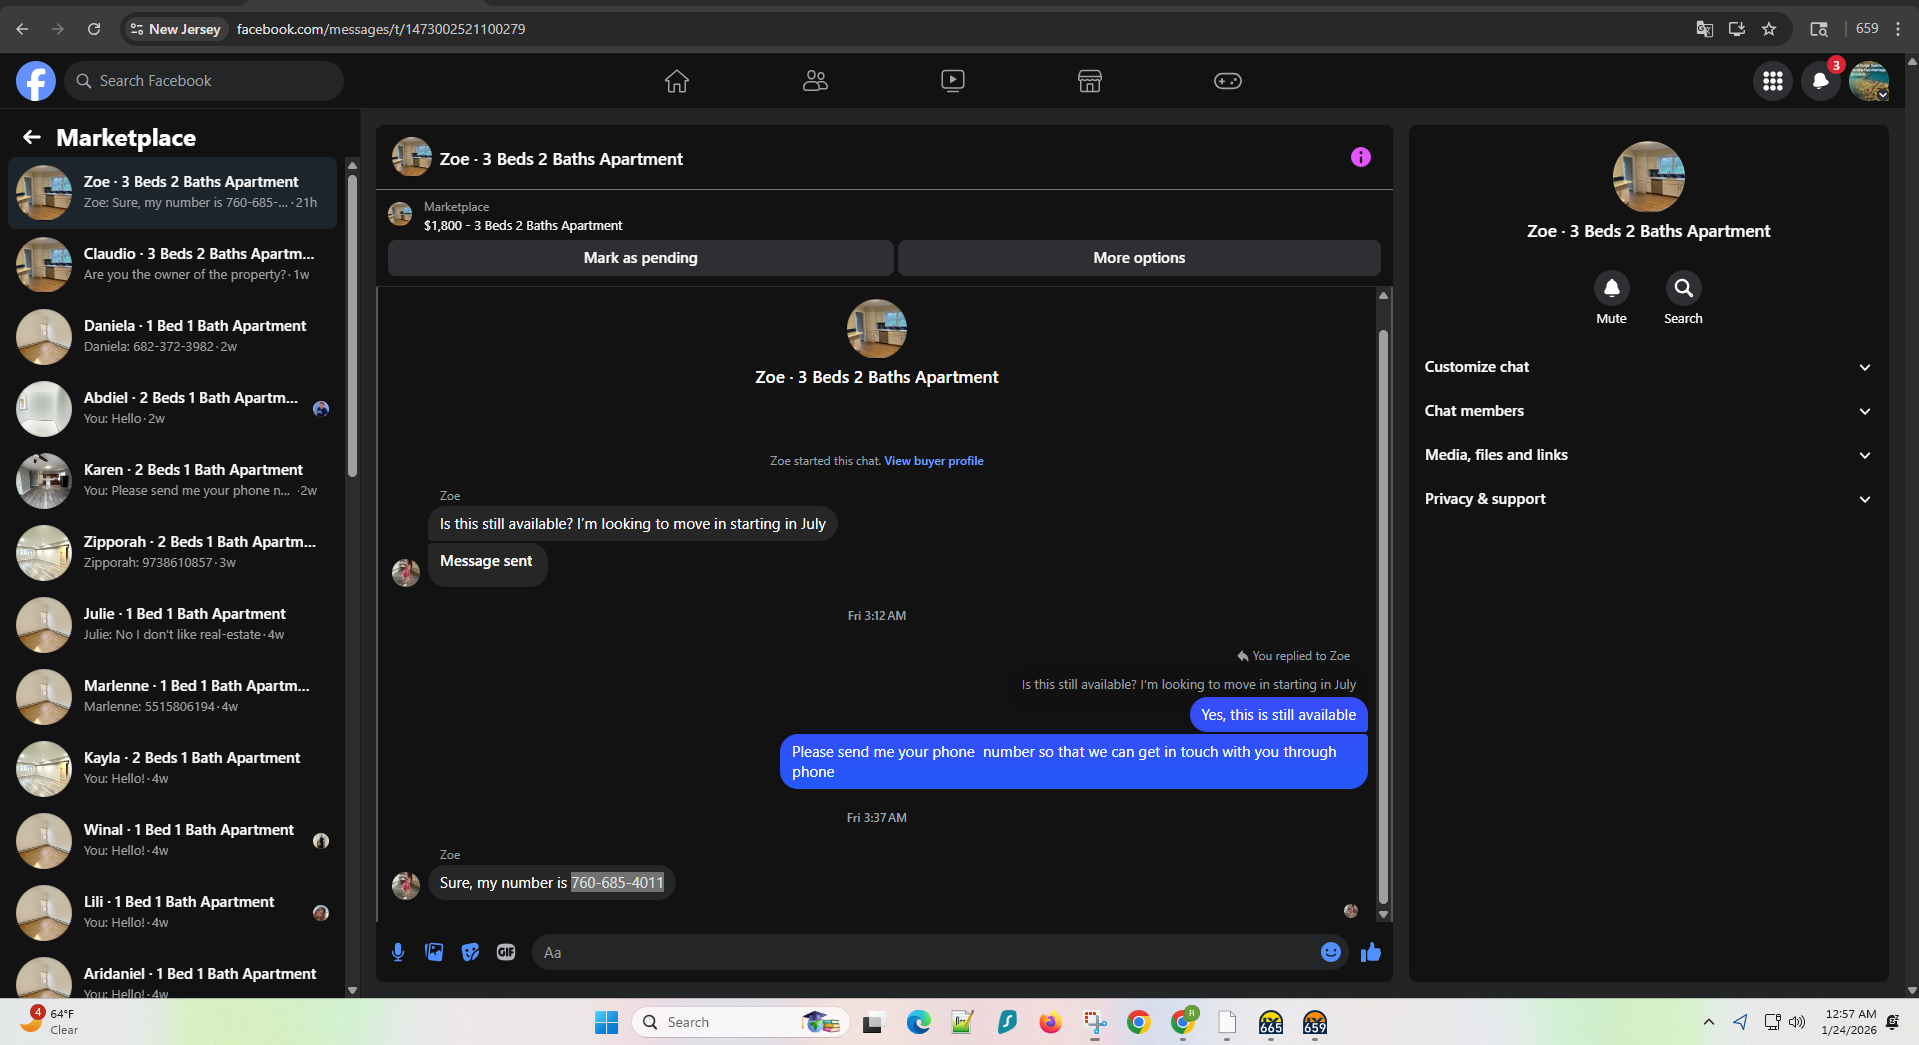Click the conversation scrollbar
This screenshot has width=1919, height=1045.
1383,615
